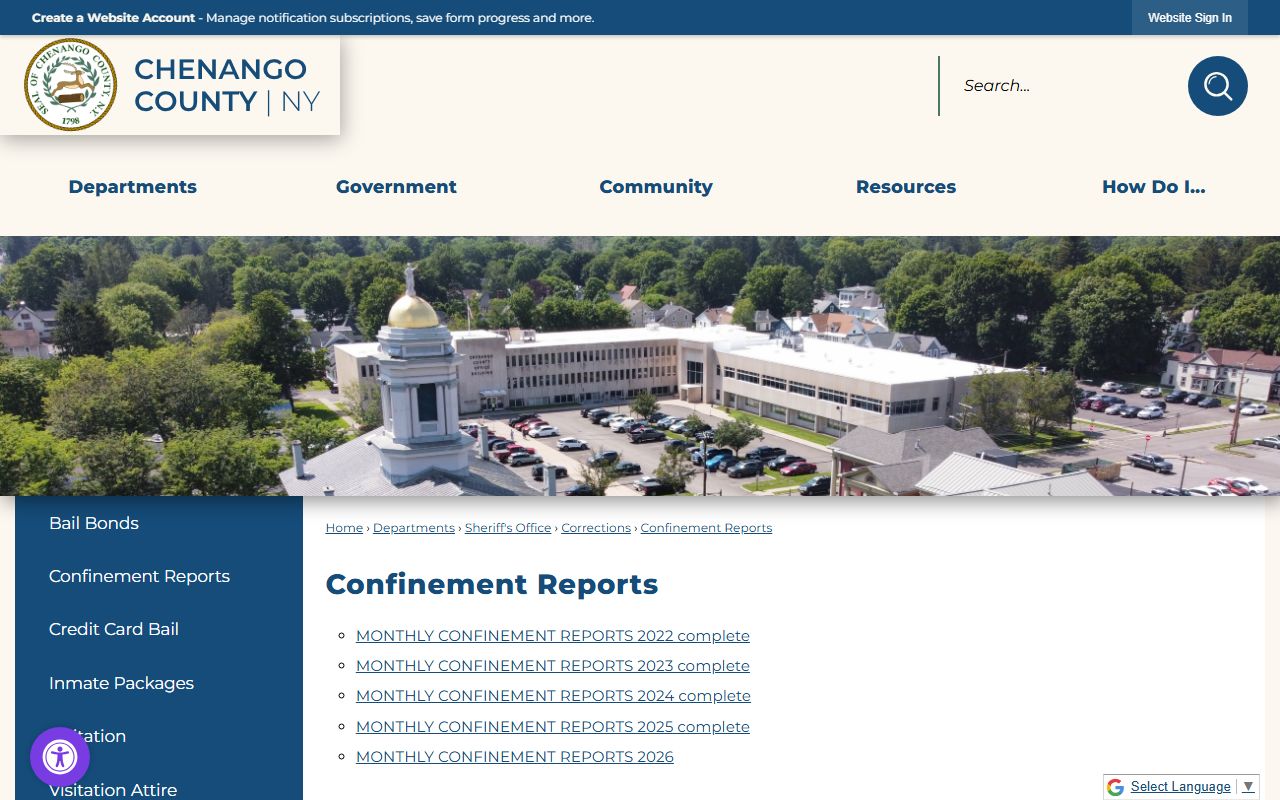Open Inmate Packages sidebar item
1280x800 pixels.
tap(121, 683)
